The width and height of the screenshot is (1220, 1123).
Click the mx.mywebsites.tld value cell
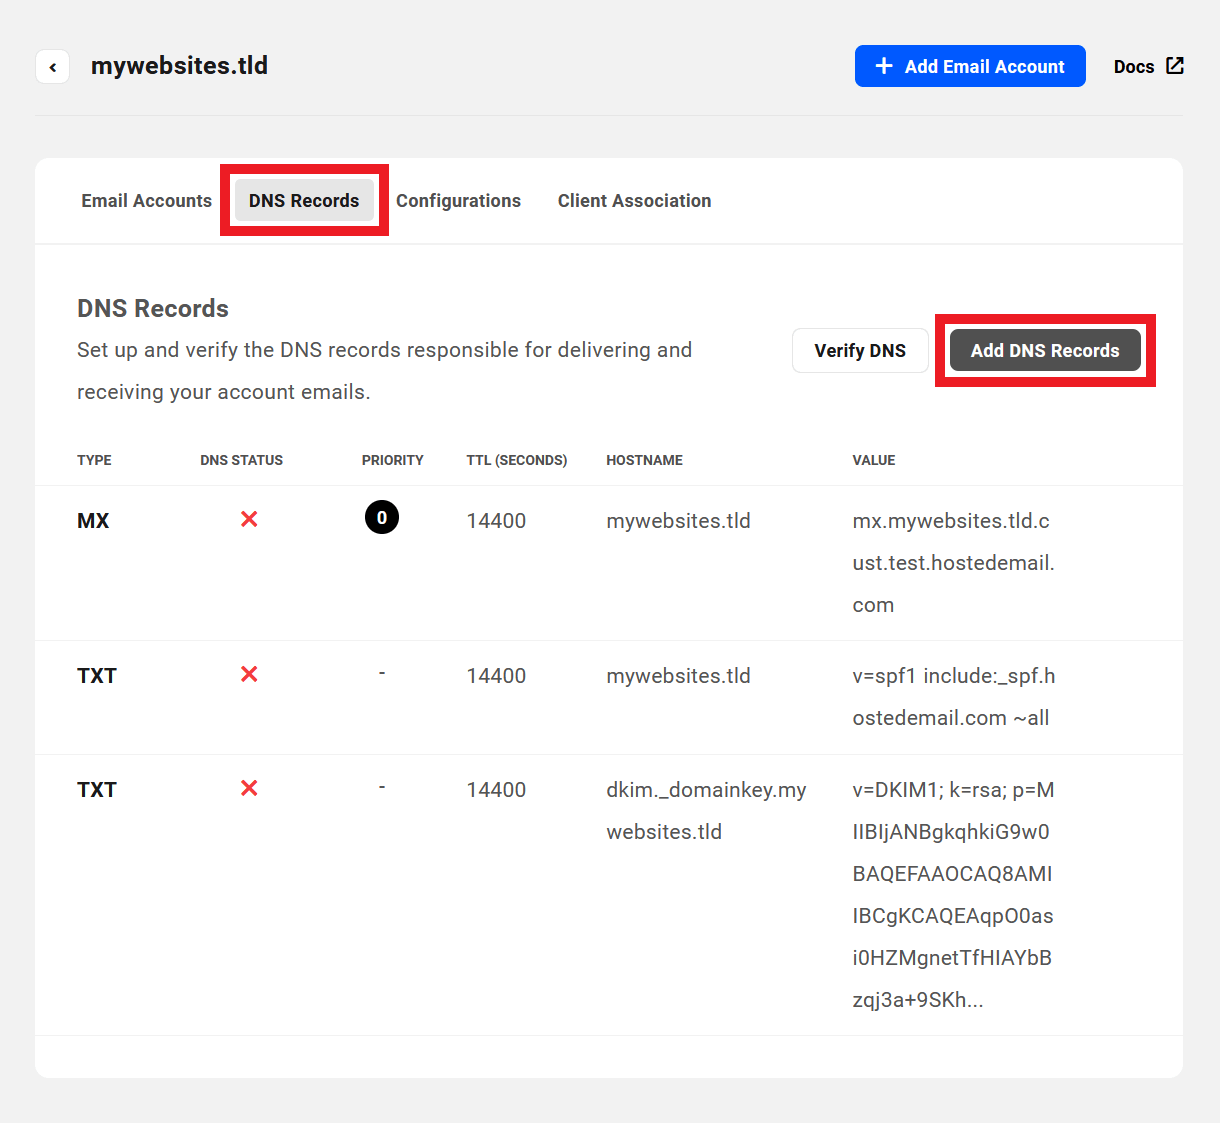click(953, 563)
